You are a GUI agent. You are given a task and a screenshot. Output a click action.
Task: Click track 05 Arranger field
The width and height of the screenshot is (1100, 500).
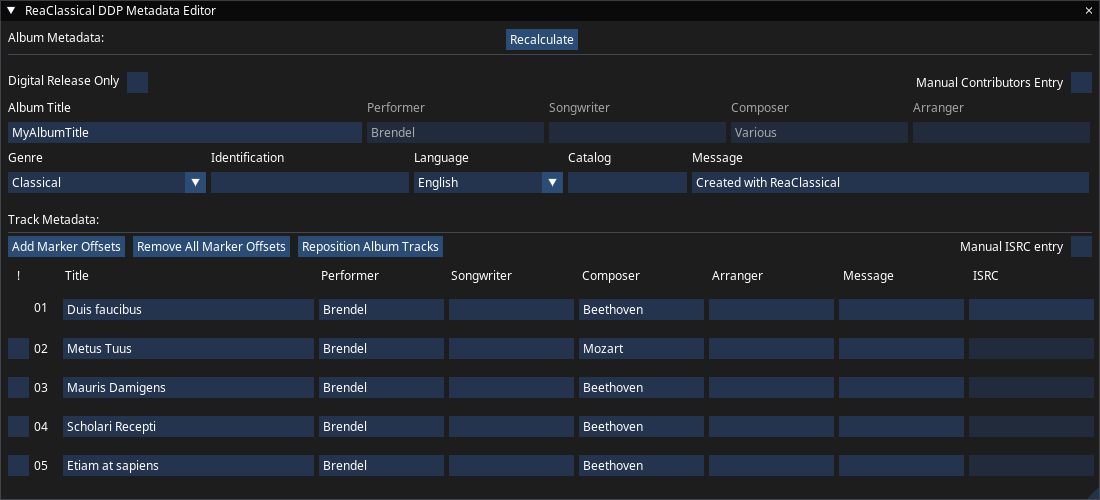772,465
